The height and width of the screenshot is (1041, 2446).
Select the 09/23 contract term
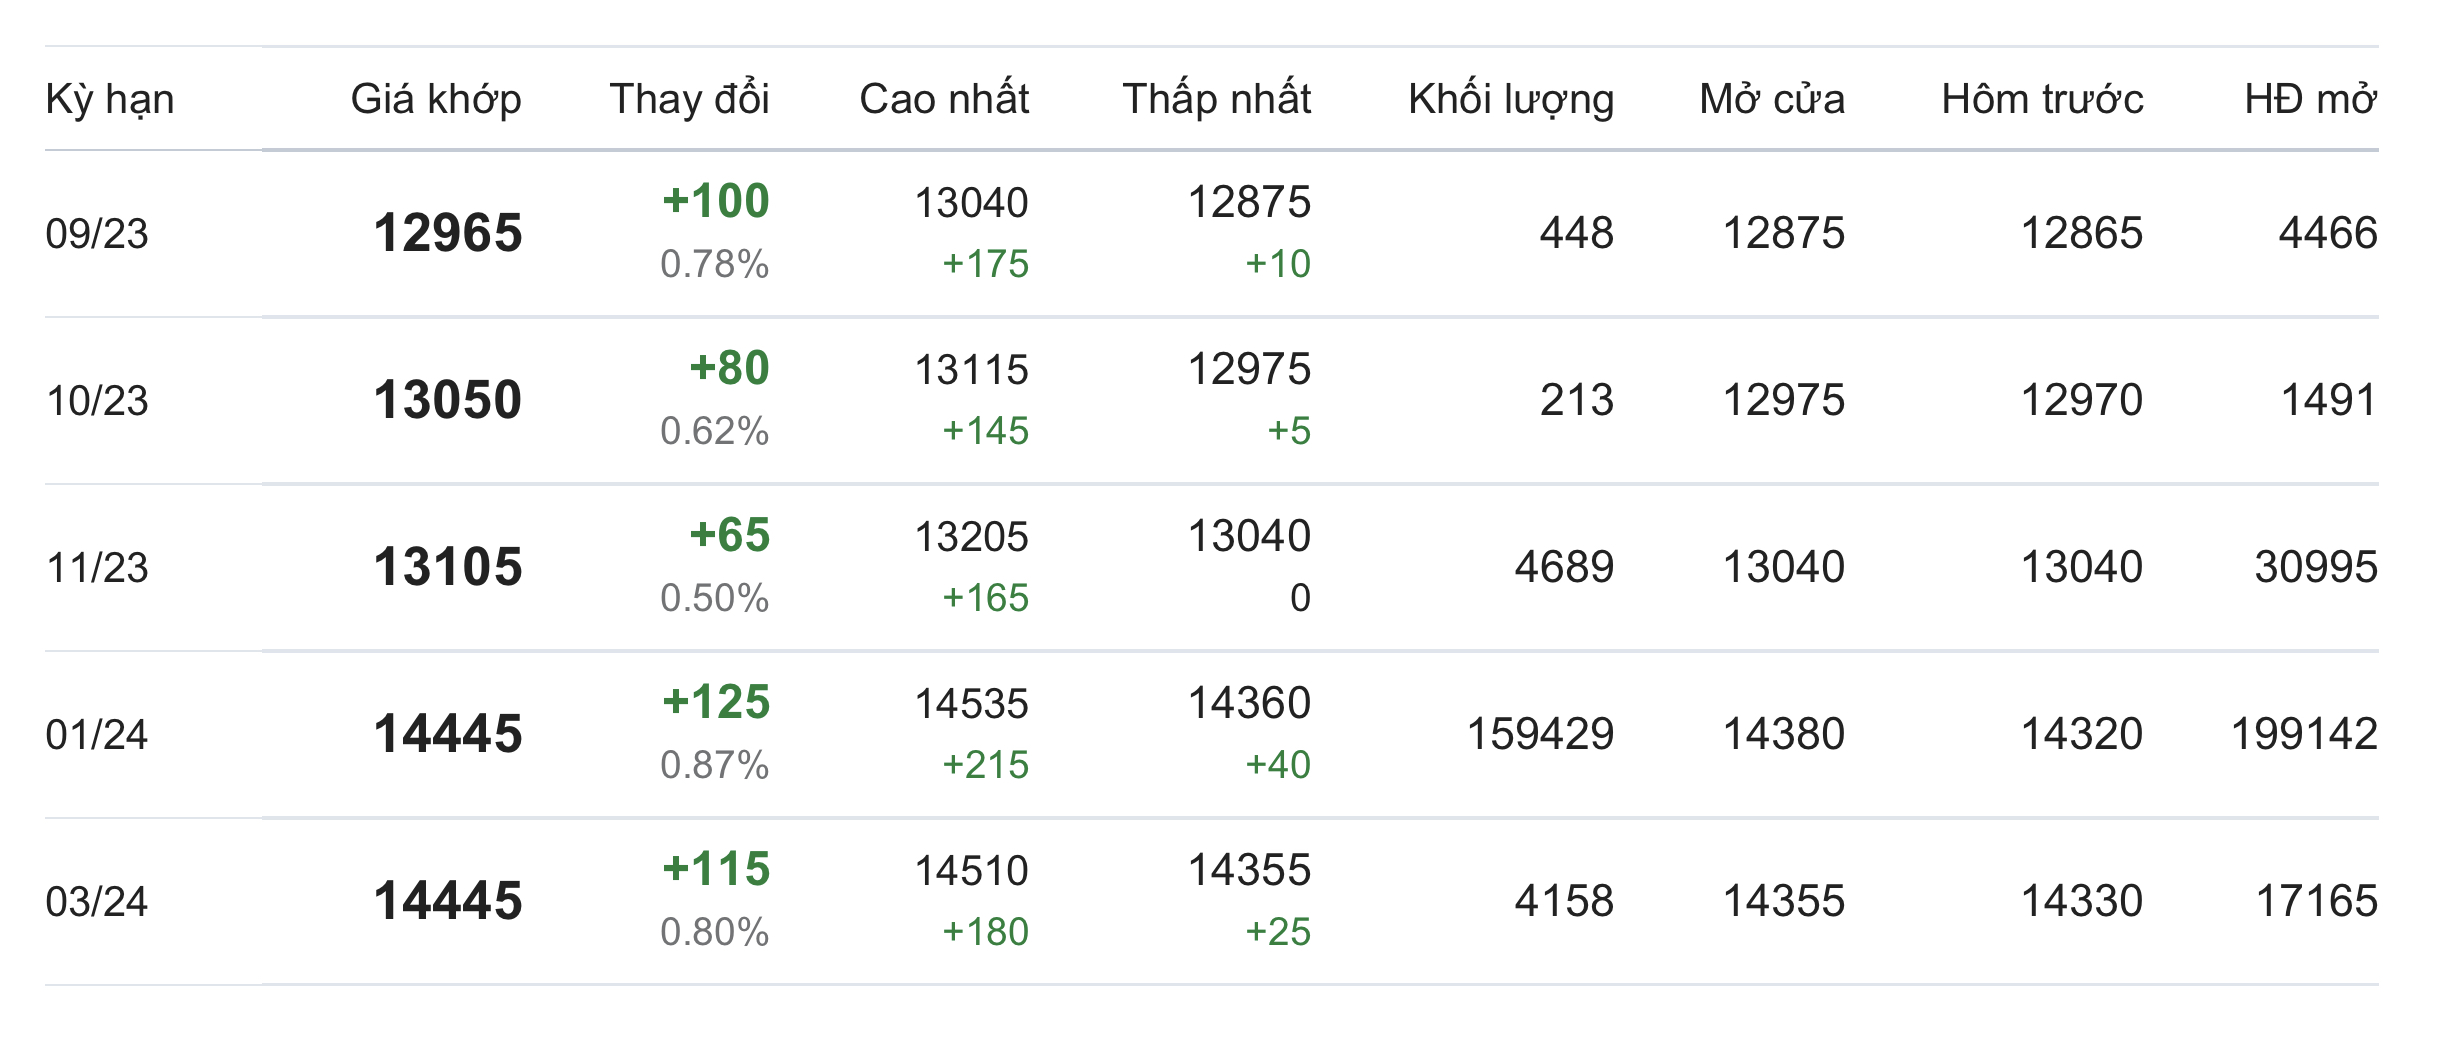click(x=97, y=234)
